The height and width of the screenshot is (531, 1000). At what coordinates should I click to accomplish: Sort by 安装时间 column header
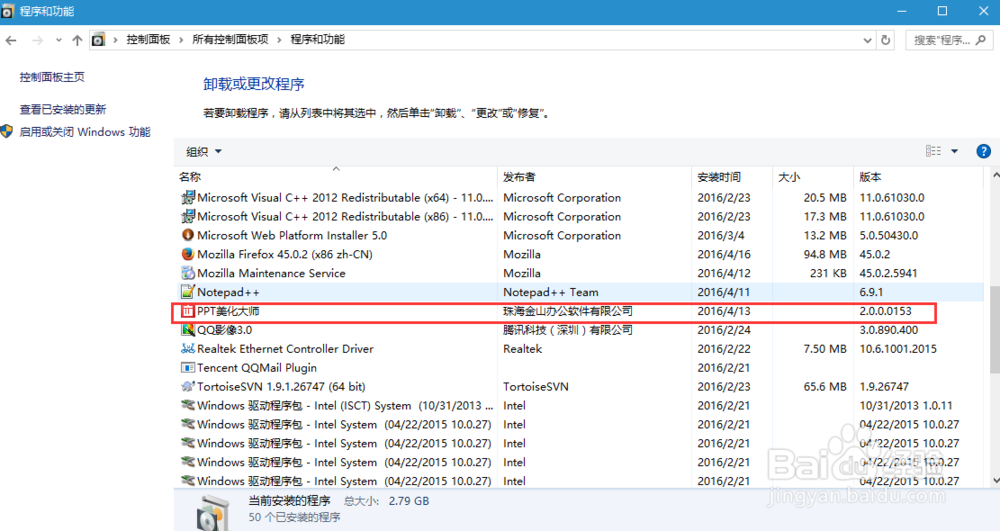coord(732,177)
